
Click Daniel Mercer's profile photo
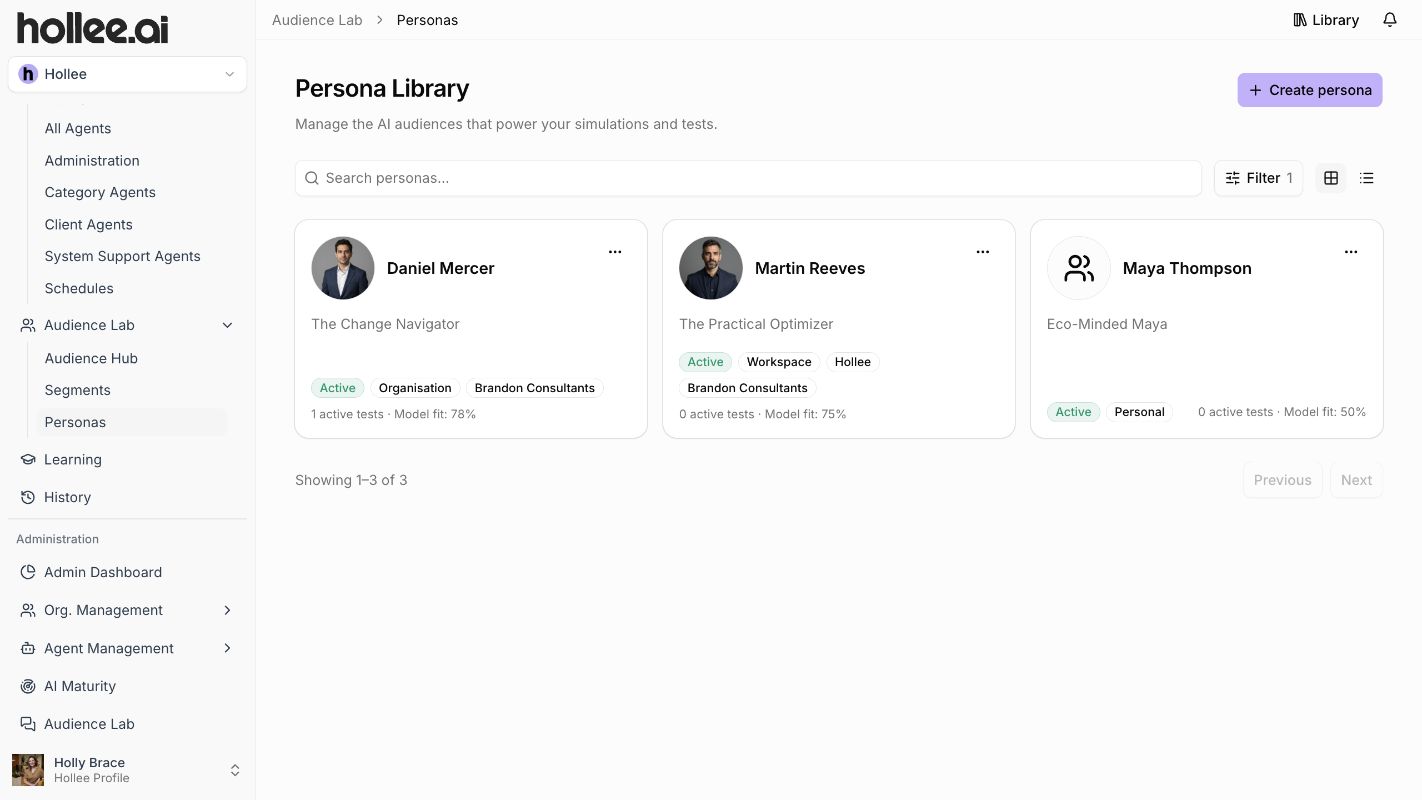(343, 268)
